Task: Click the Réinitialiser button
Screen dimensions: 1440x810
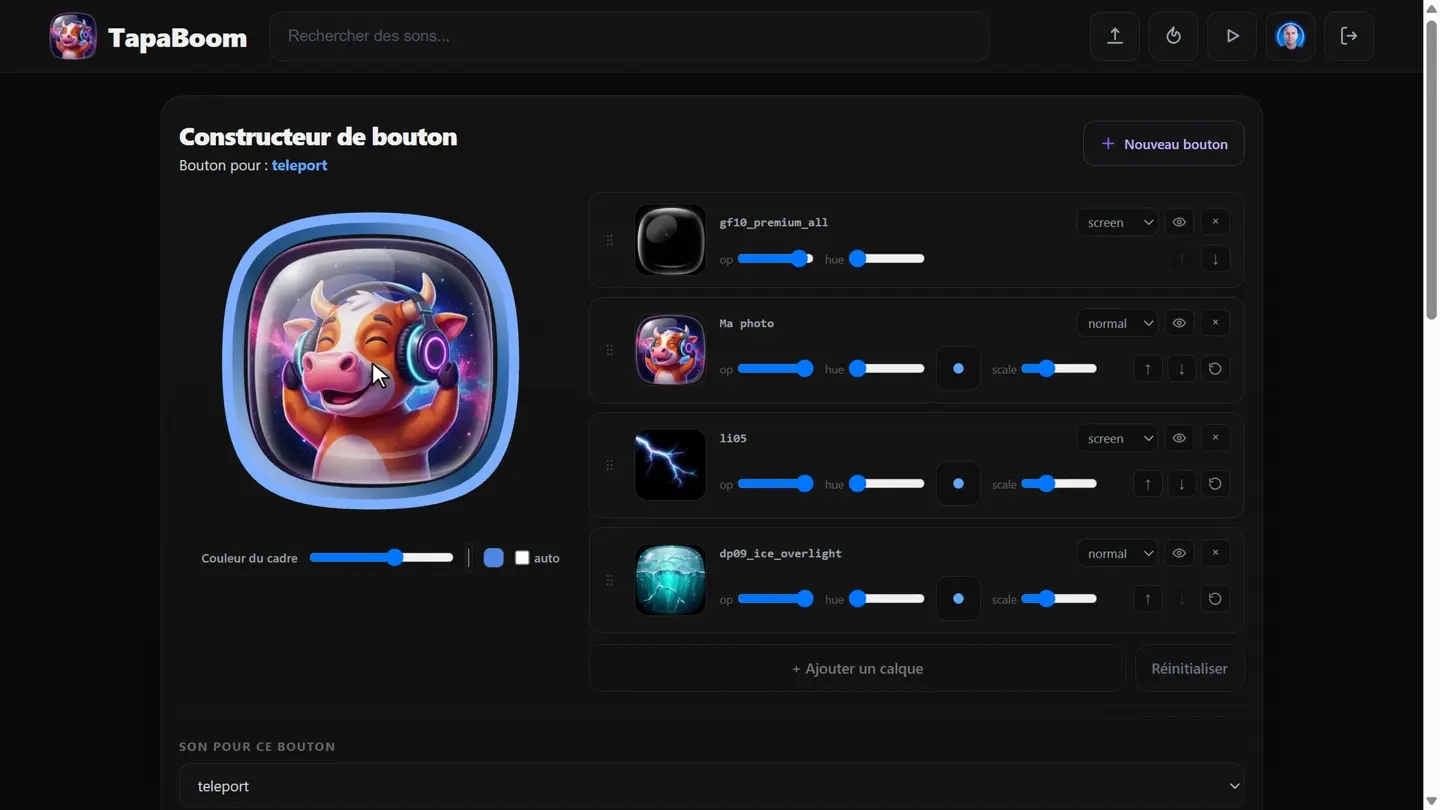Action: pos(1190,668)
